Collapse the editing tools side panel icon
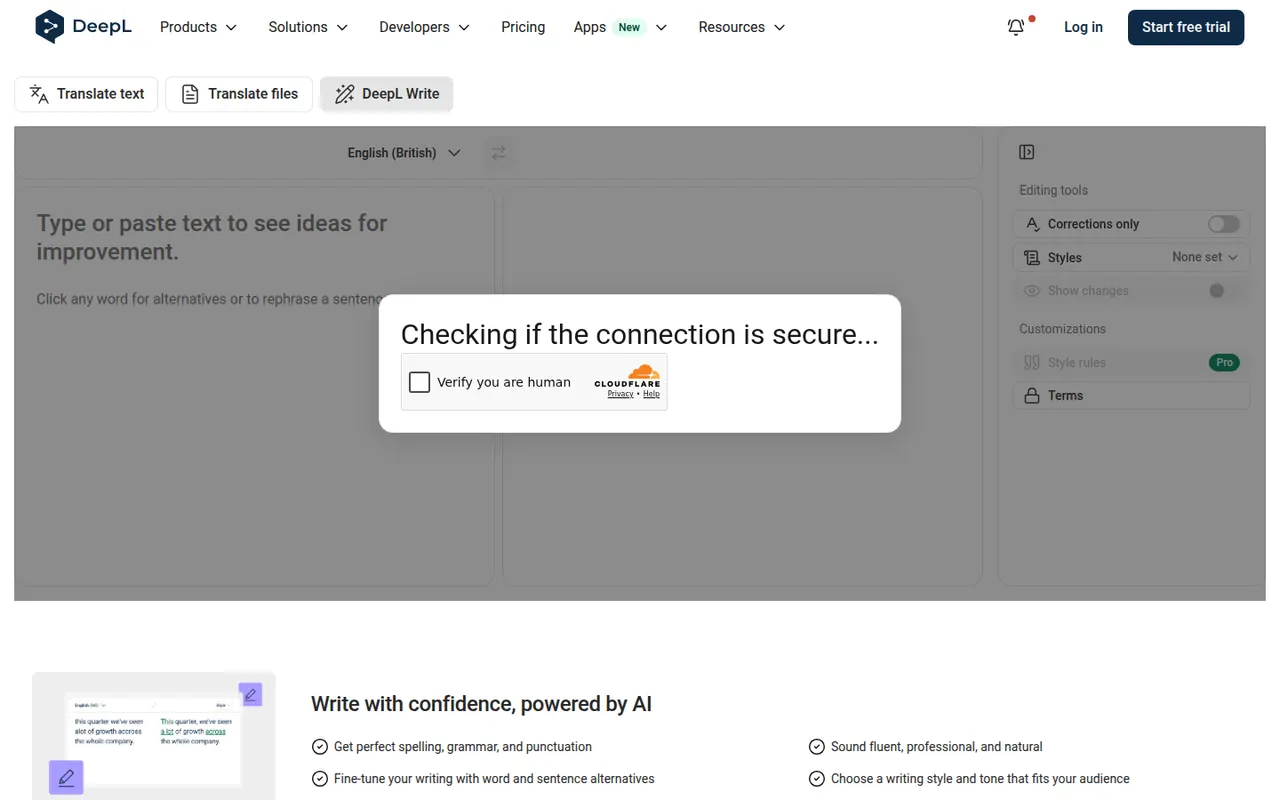Screen dimensions: 1280x800 [x=1026, y=152]
